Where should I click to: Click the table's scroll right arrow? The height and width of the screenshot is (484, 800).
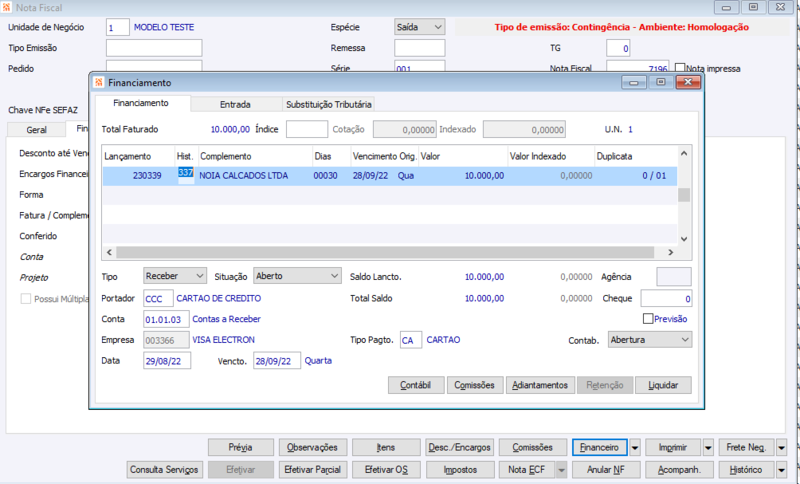(671, 252)
